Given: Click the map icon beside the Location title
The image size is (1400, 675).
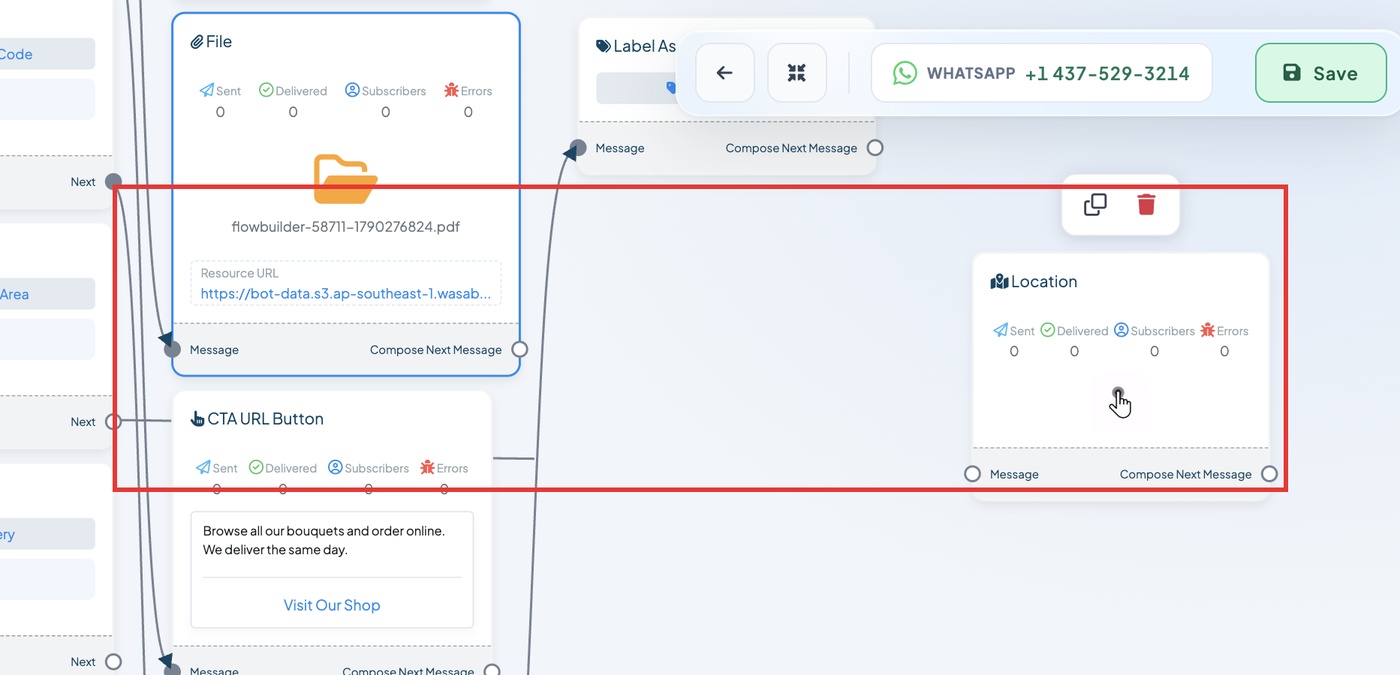Looking at the screenshot, I should tap(999, 282).
